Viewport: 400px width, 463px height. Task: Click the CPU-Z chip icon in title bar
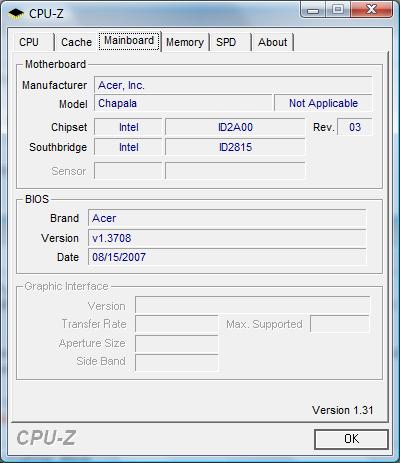point(16,14)
